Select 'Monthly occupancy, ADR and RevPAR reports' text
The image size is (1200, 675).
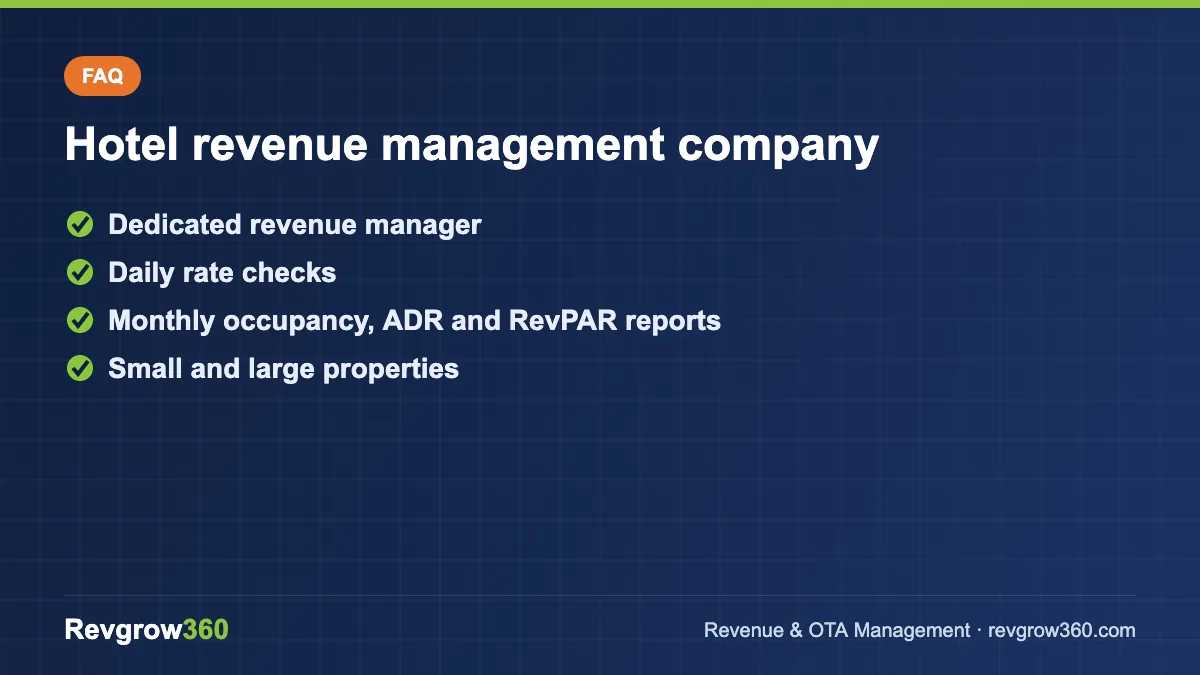tap(414, 321)
